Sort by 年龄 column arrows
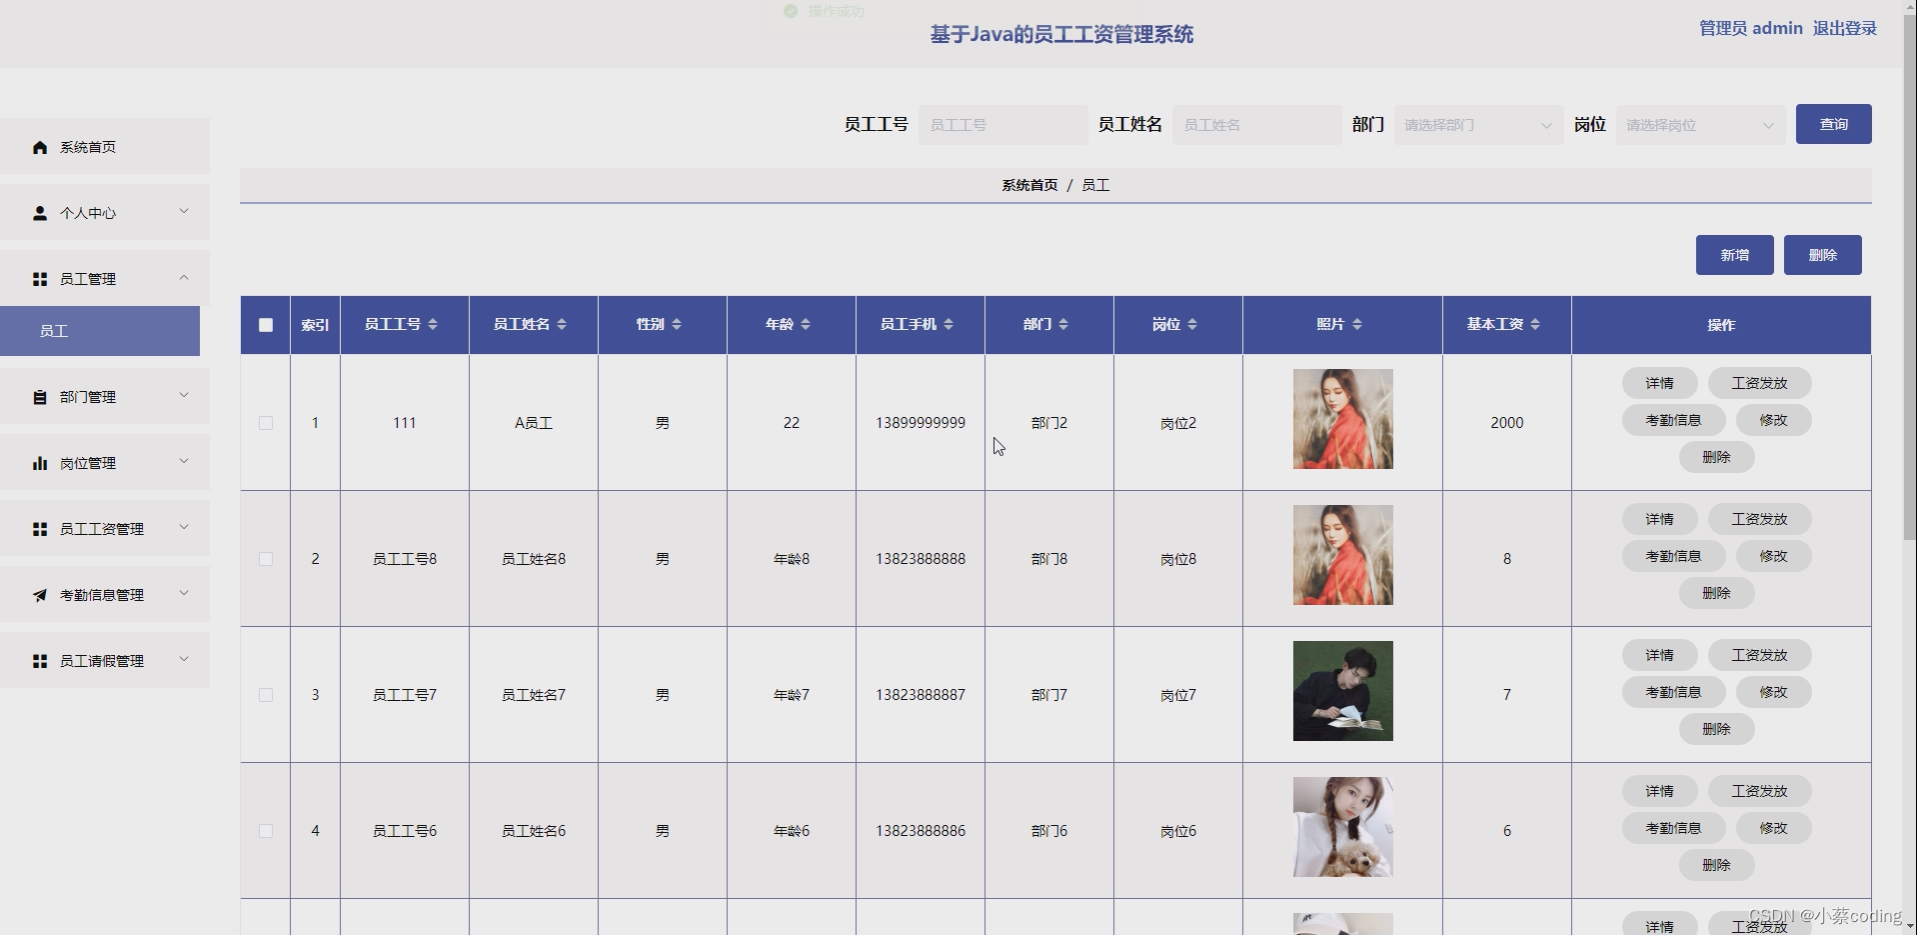 [806, 324]
